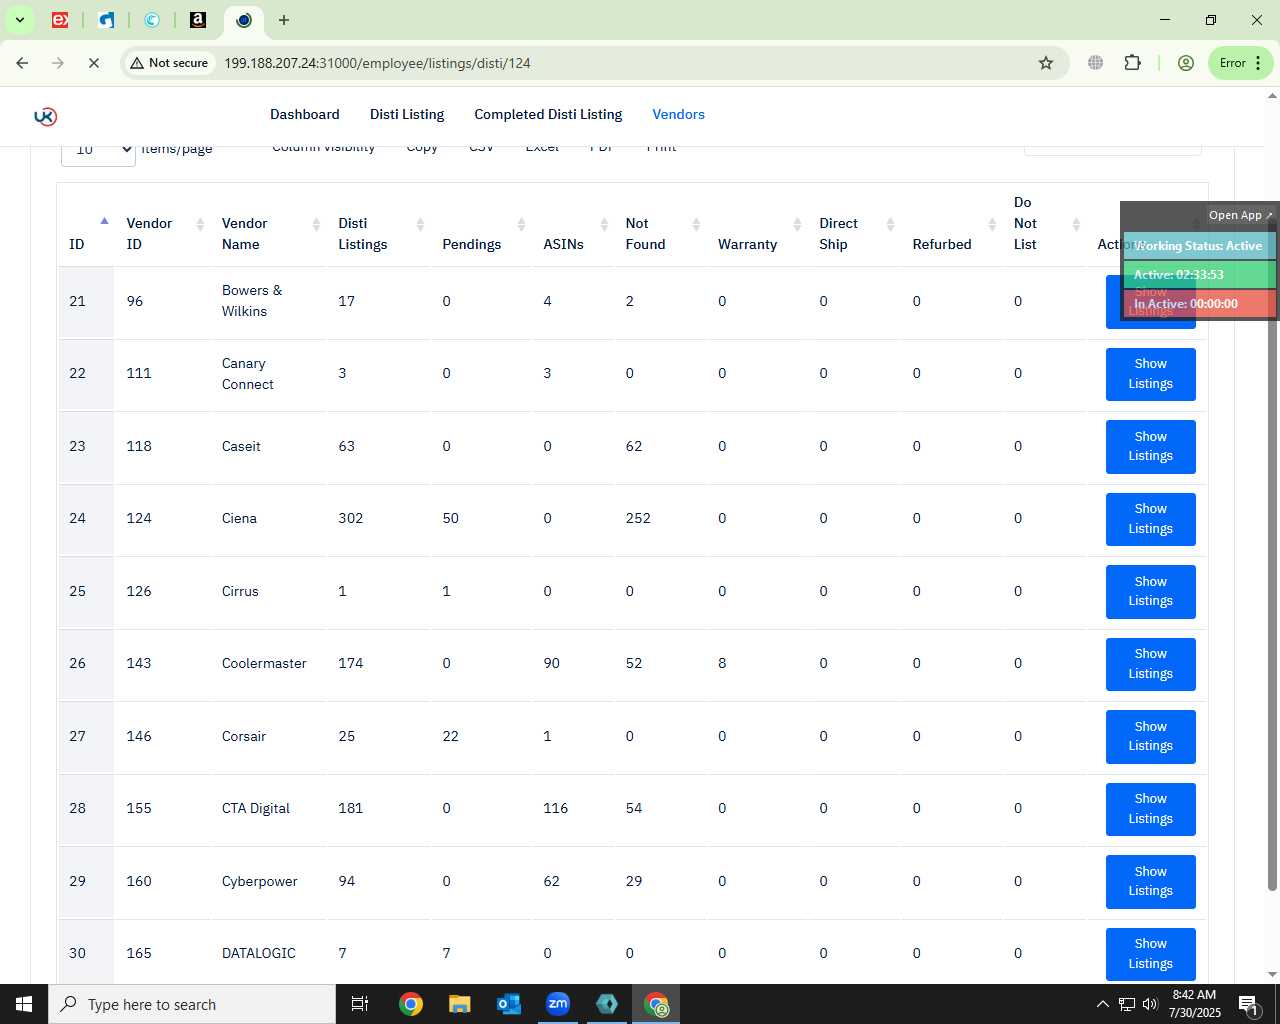Show Listings for Canary Connect

point(1151,374)
